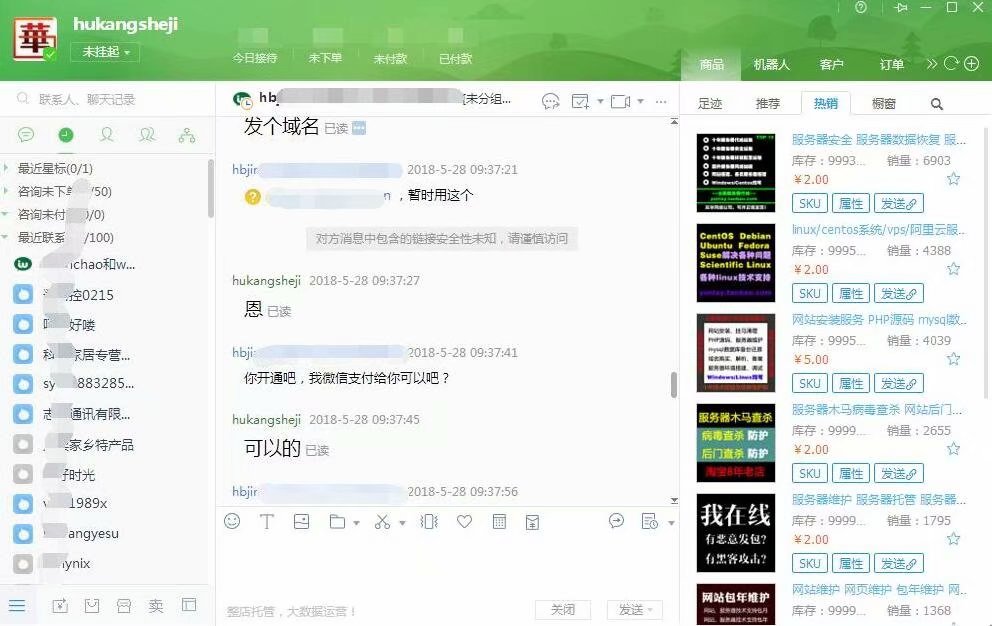Image resolution: width=992 pixels, height=626 pixels.
Task: Open the mail envelope icon at bottom
Action: pos(92,606)
